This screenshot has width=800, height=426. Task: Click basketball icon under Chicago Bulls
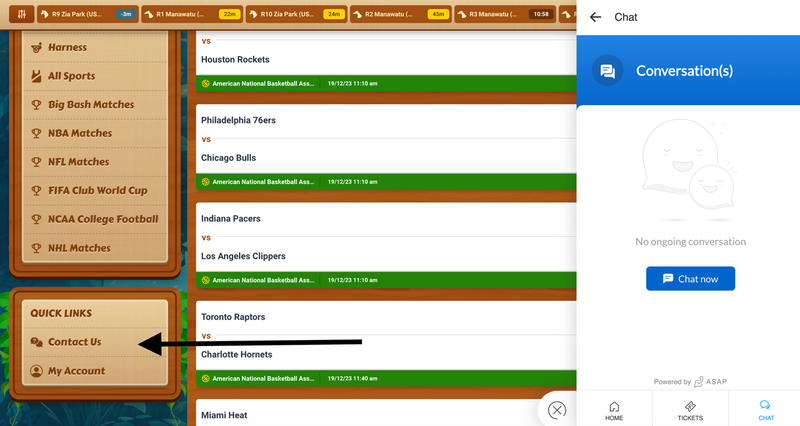(206, 182)
